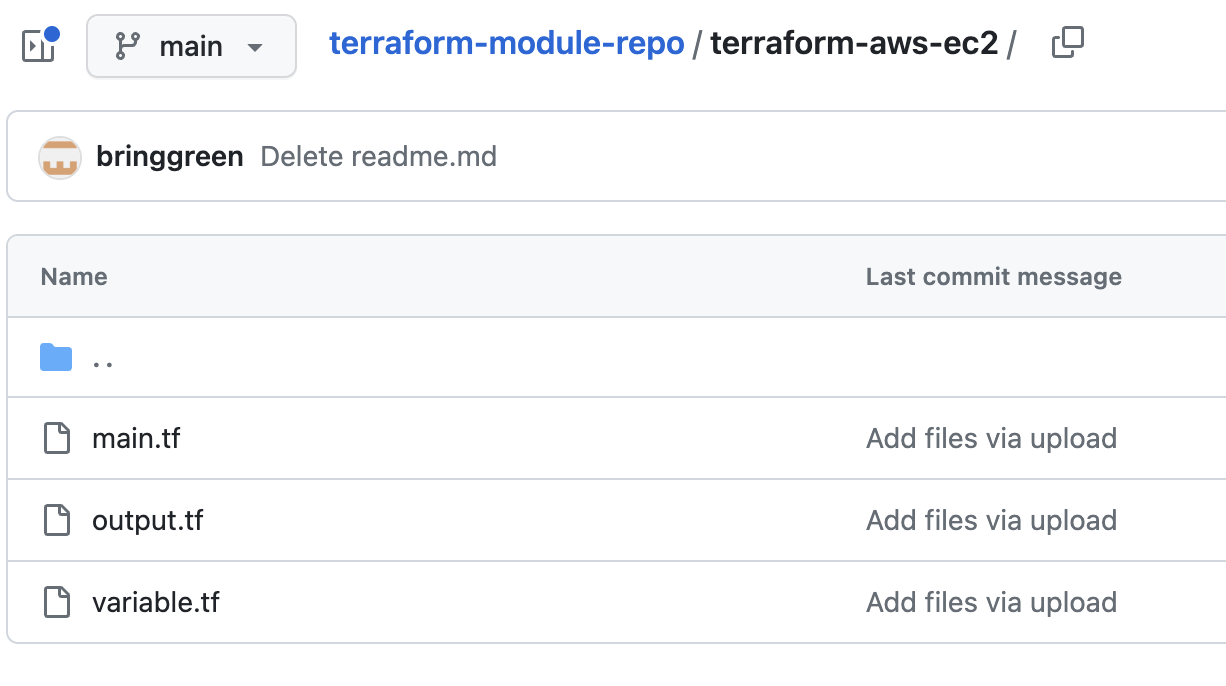Viewport: 1226px width, 686px height.
Task: Open variable.tf's Add files via upload commit
Action: click(991, 602)
